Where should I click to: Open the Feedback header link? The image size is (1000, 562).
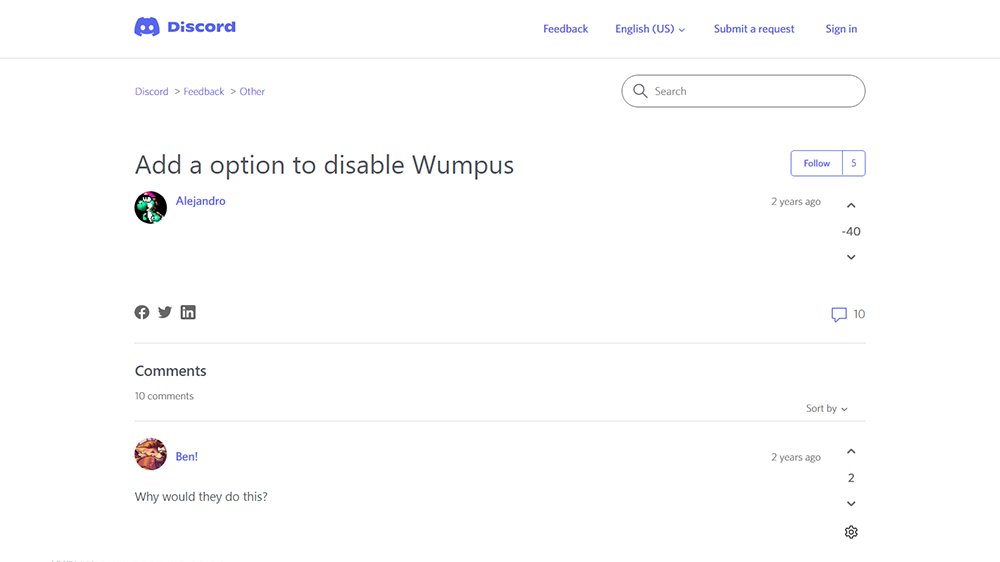coord(565,29)
